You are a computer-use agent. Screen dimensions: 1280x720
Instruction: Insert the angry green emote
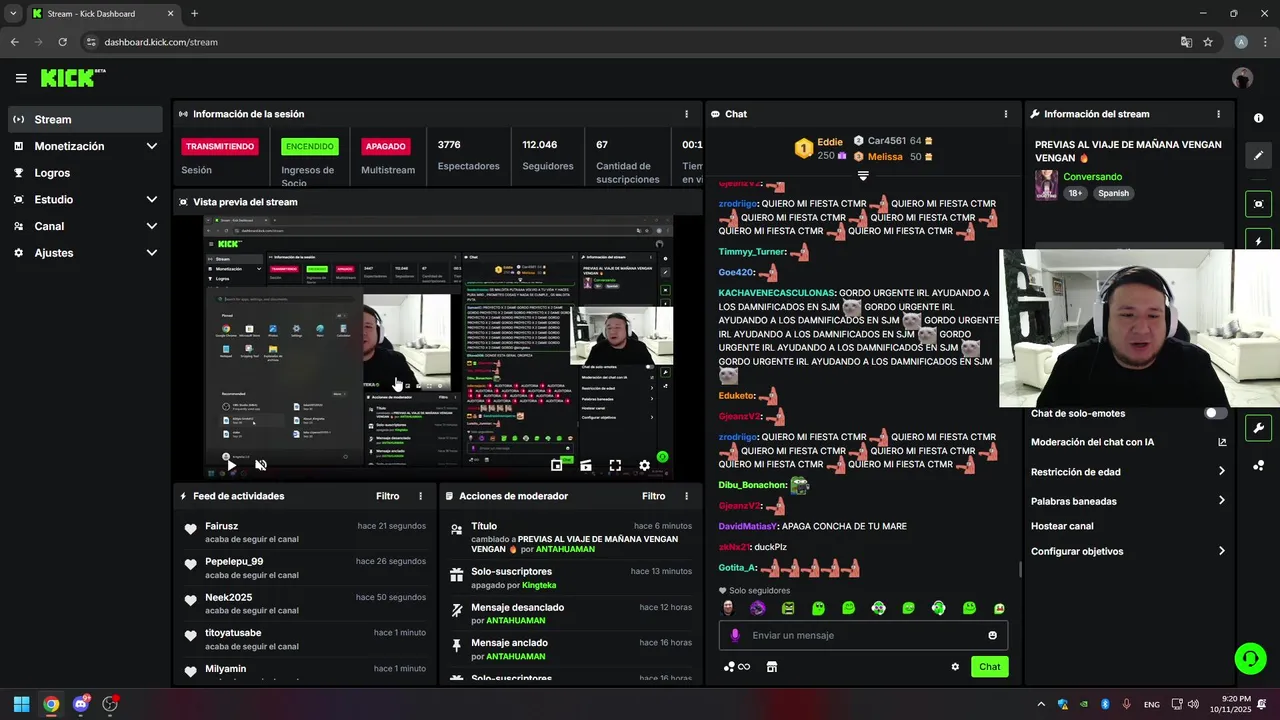point(788,608)
